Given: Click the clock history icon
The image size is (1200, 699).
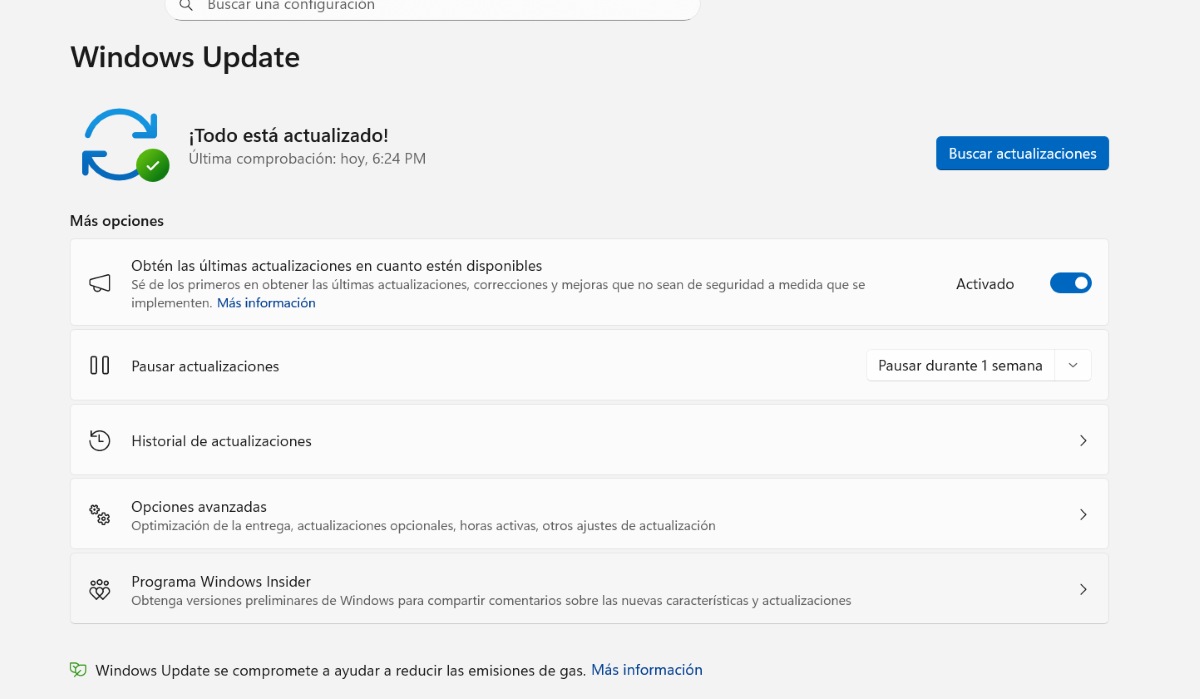Looking at the screenshot, I should [100, 440].
